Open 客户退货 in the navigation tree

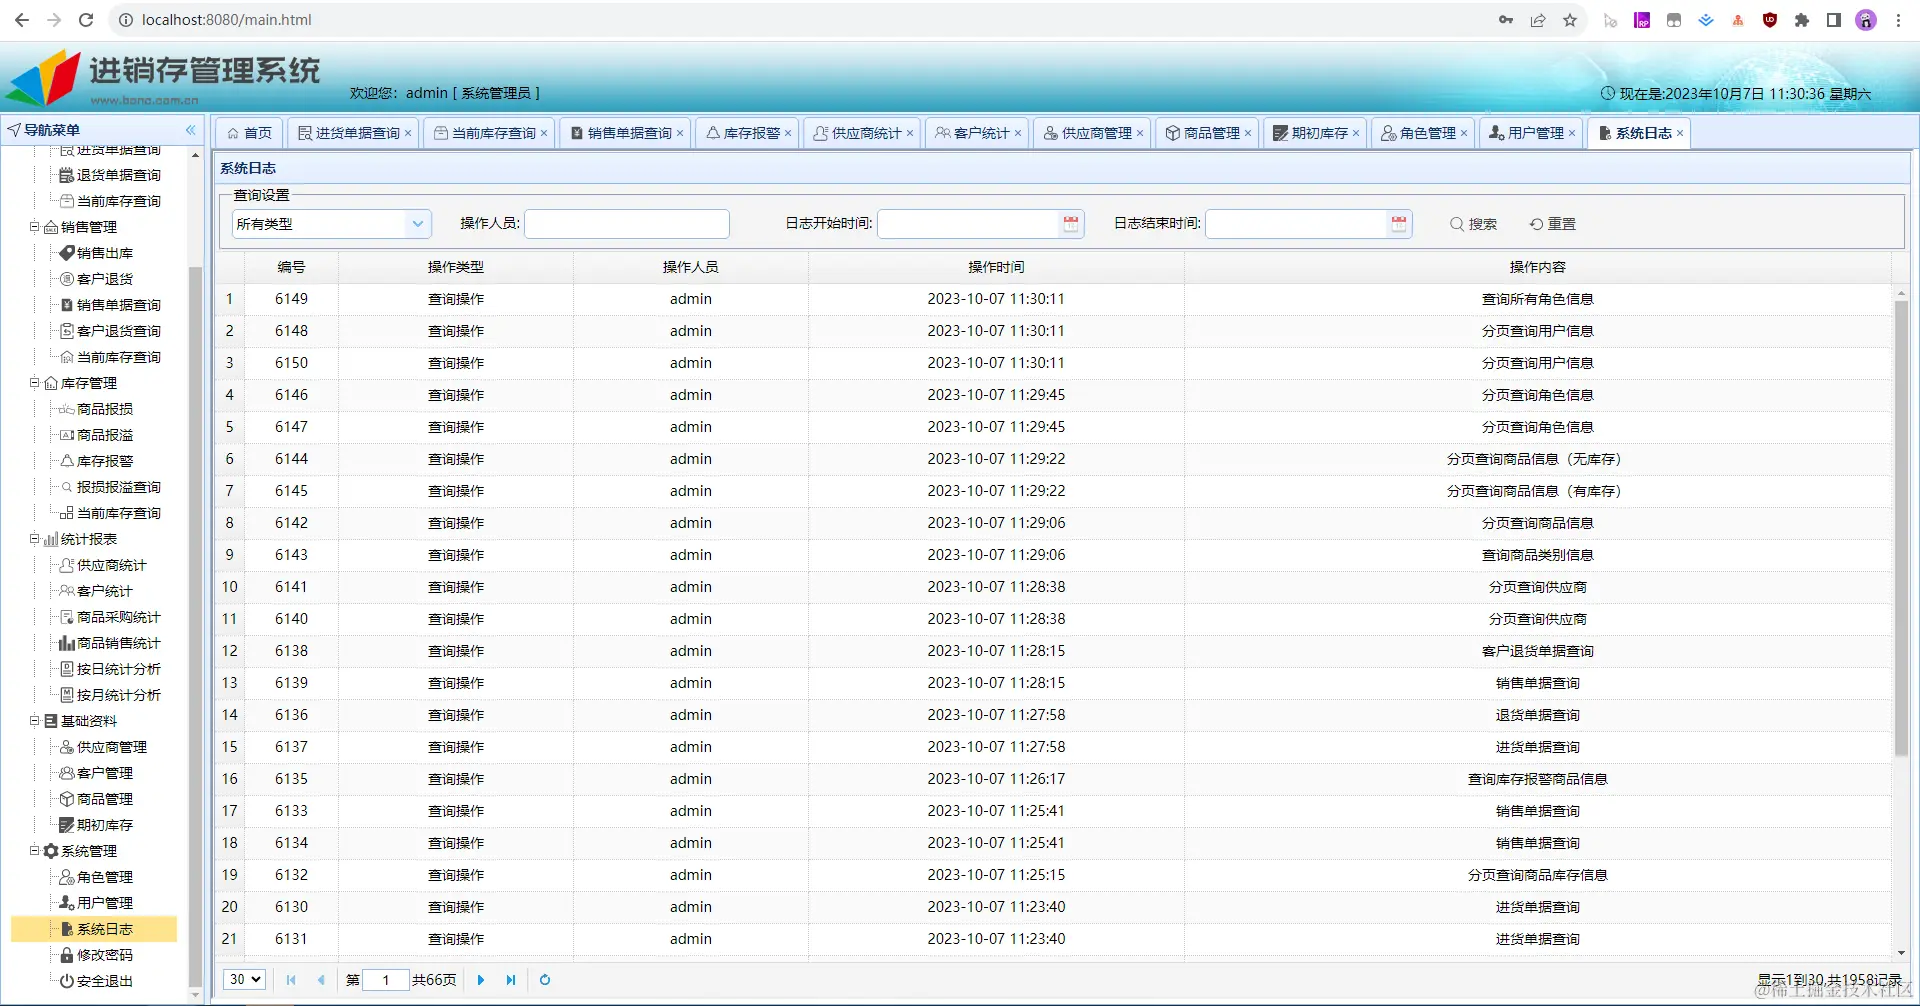coord(104,279)
